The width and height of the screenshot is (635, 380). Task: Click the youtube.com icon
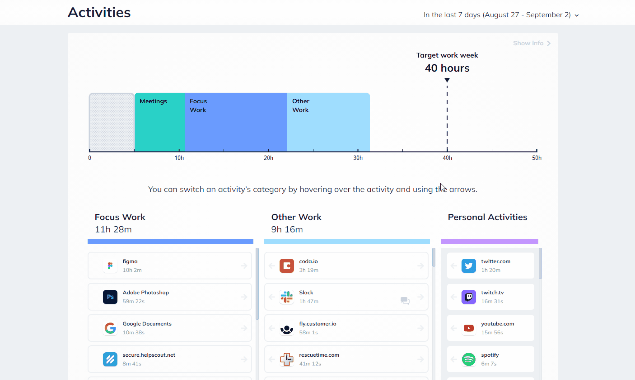tap(469, 328)
